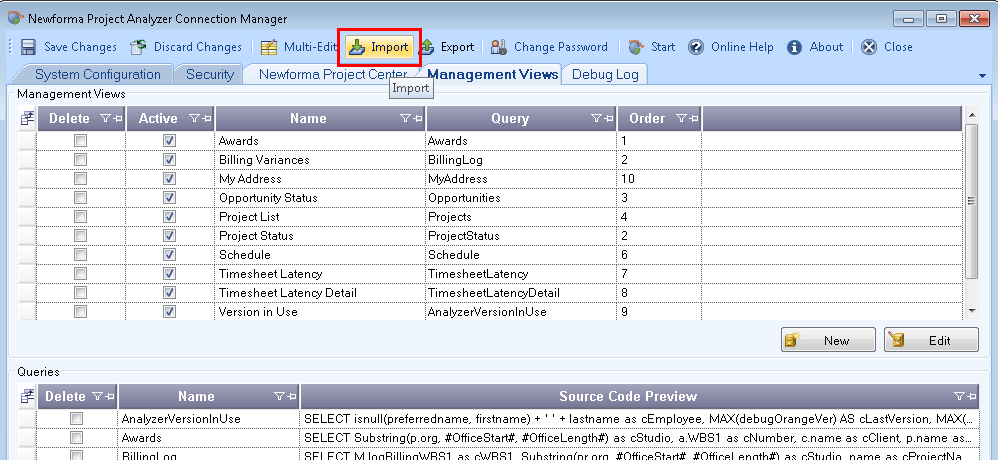Select the Order cell showing 10

659,179
